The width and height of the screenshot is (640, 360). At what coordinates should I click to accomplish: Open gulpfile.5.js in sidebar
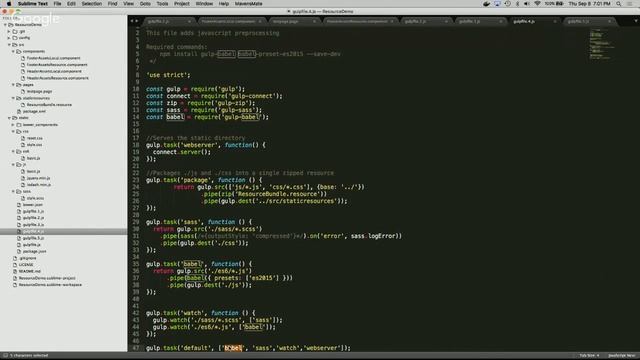pyautogui.click(x=33, y=238)
